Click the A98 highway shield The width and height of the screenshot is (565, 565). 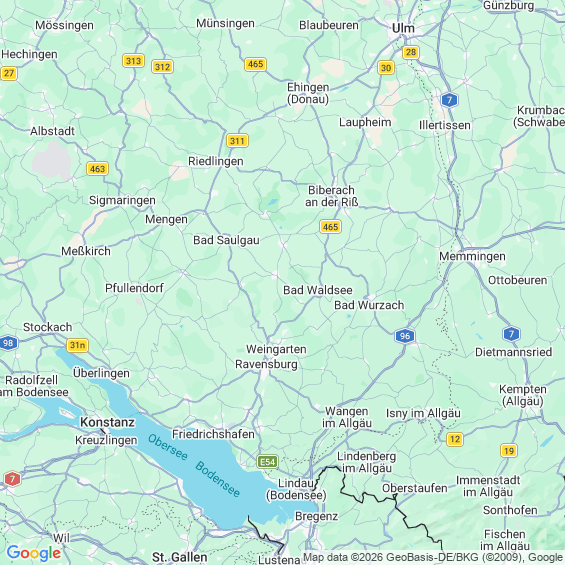pyautogui.click(x=8, y=343)
